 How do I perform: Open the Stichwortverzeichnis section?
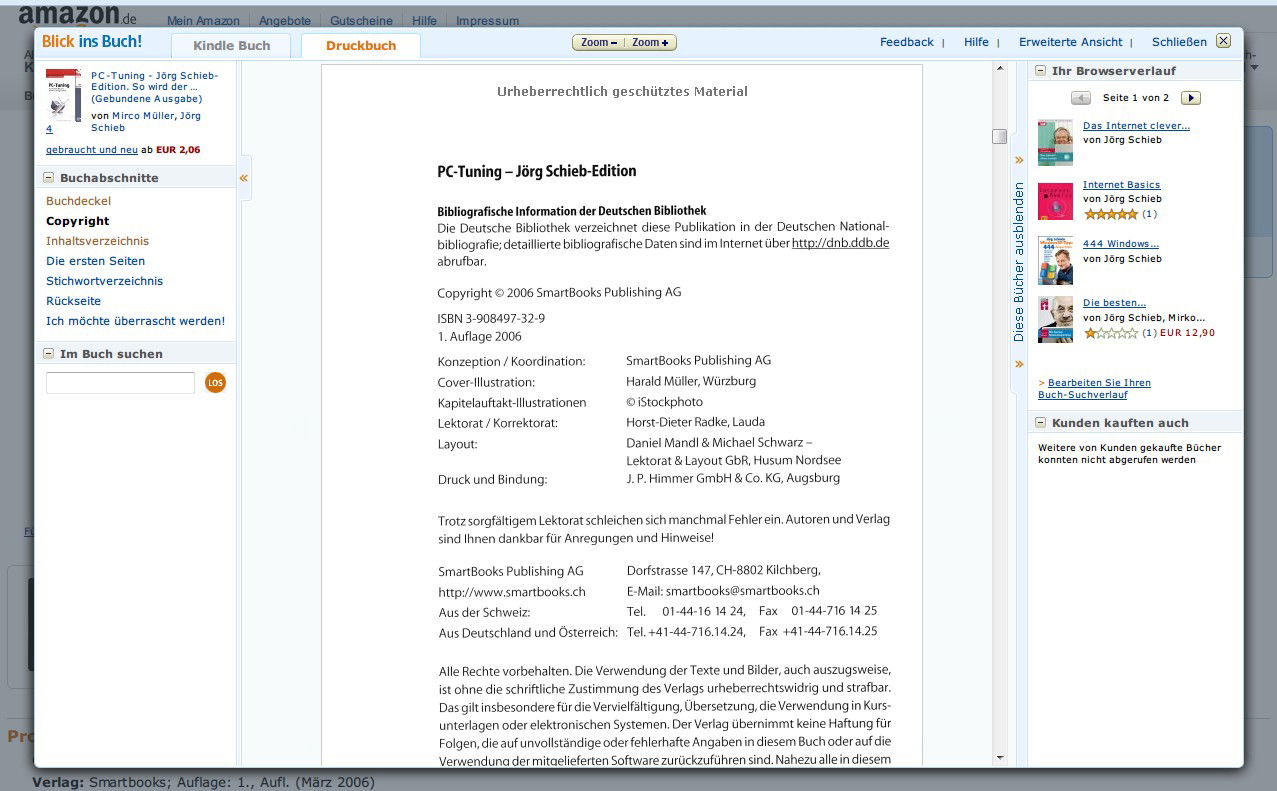click(104, 281)
